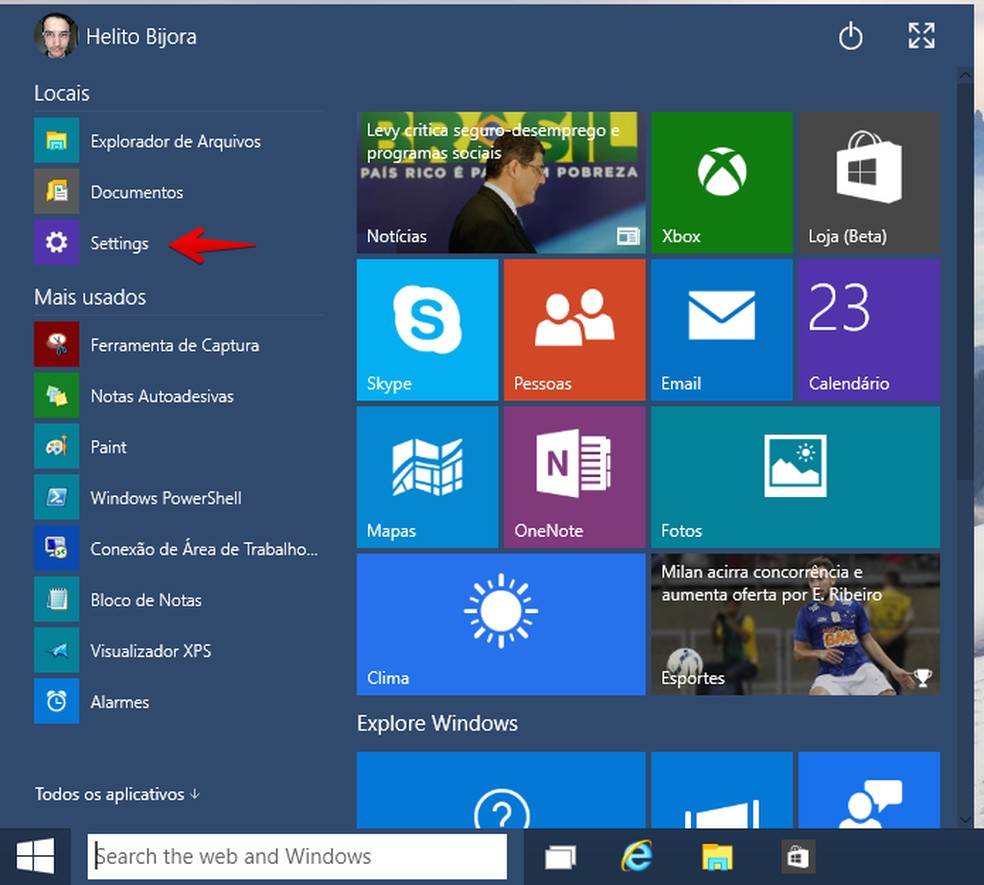This screenshot has height=885, width=984.
Task: Open the Store from the taskbar
Action: coord(797,856)
